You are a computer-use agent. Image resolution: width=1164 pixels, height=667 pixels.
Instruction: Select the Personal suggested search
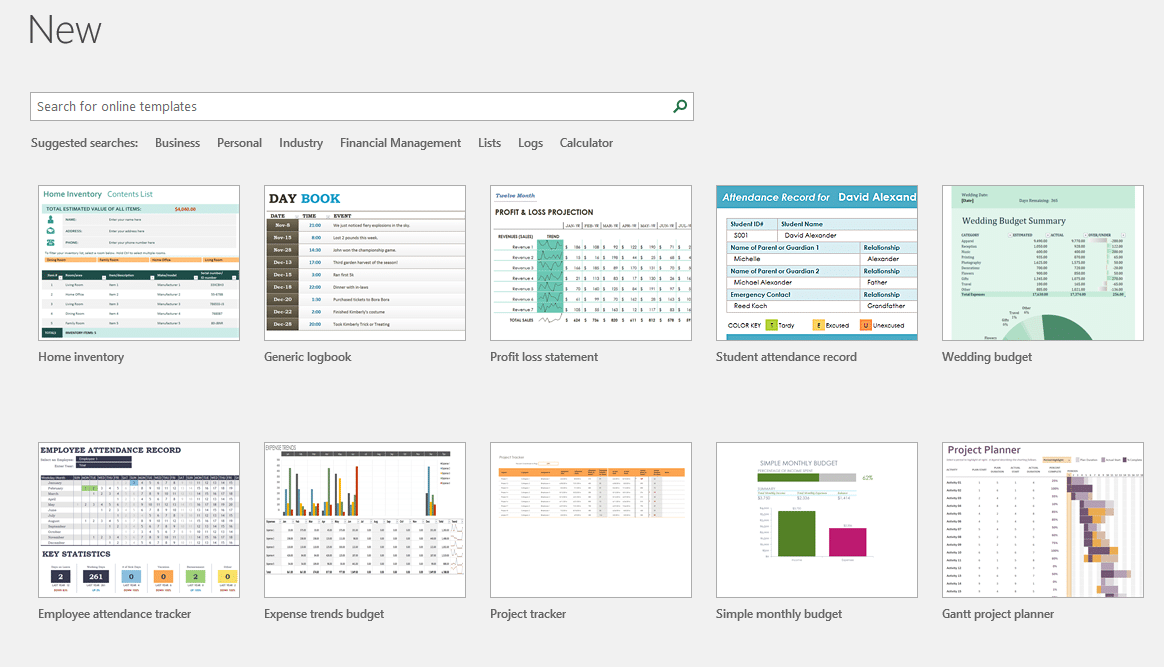click(239, 142)
